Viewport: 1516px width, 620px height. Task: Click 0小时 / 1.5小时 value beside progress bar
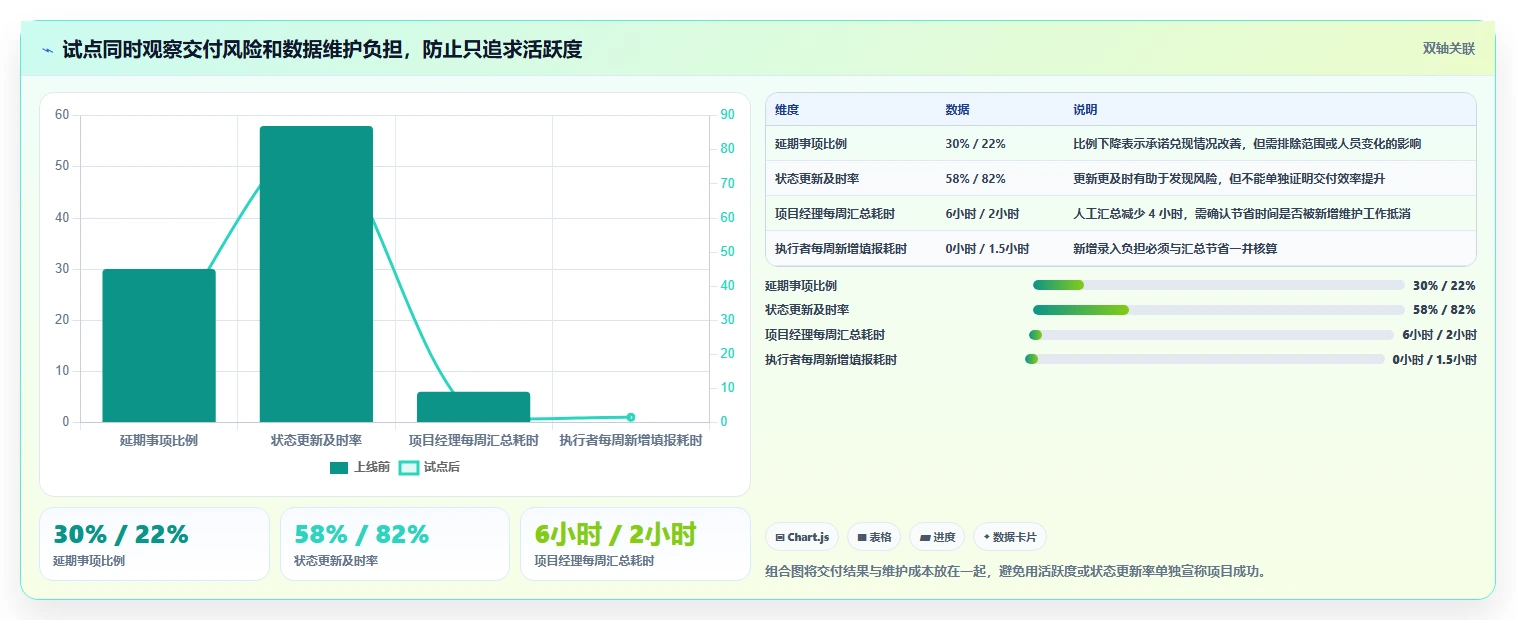[x=1434, y=360]
